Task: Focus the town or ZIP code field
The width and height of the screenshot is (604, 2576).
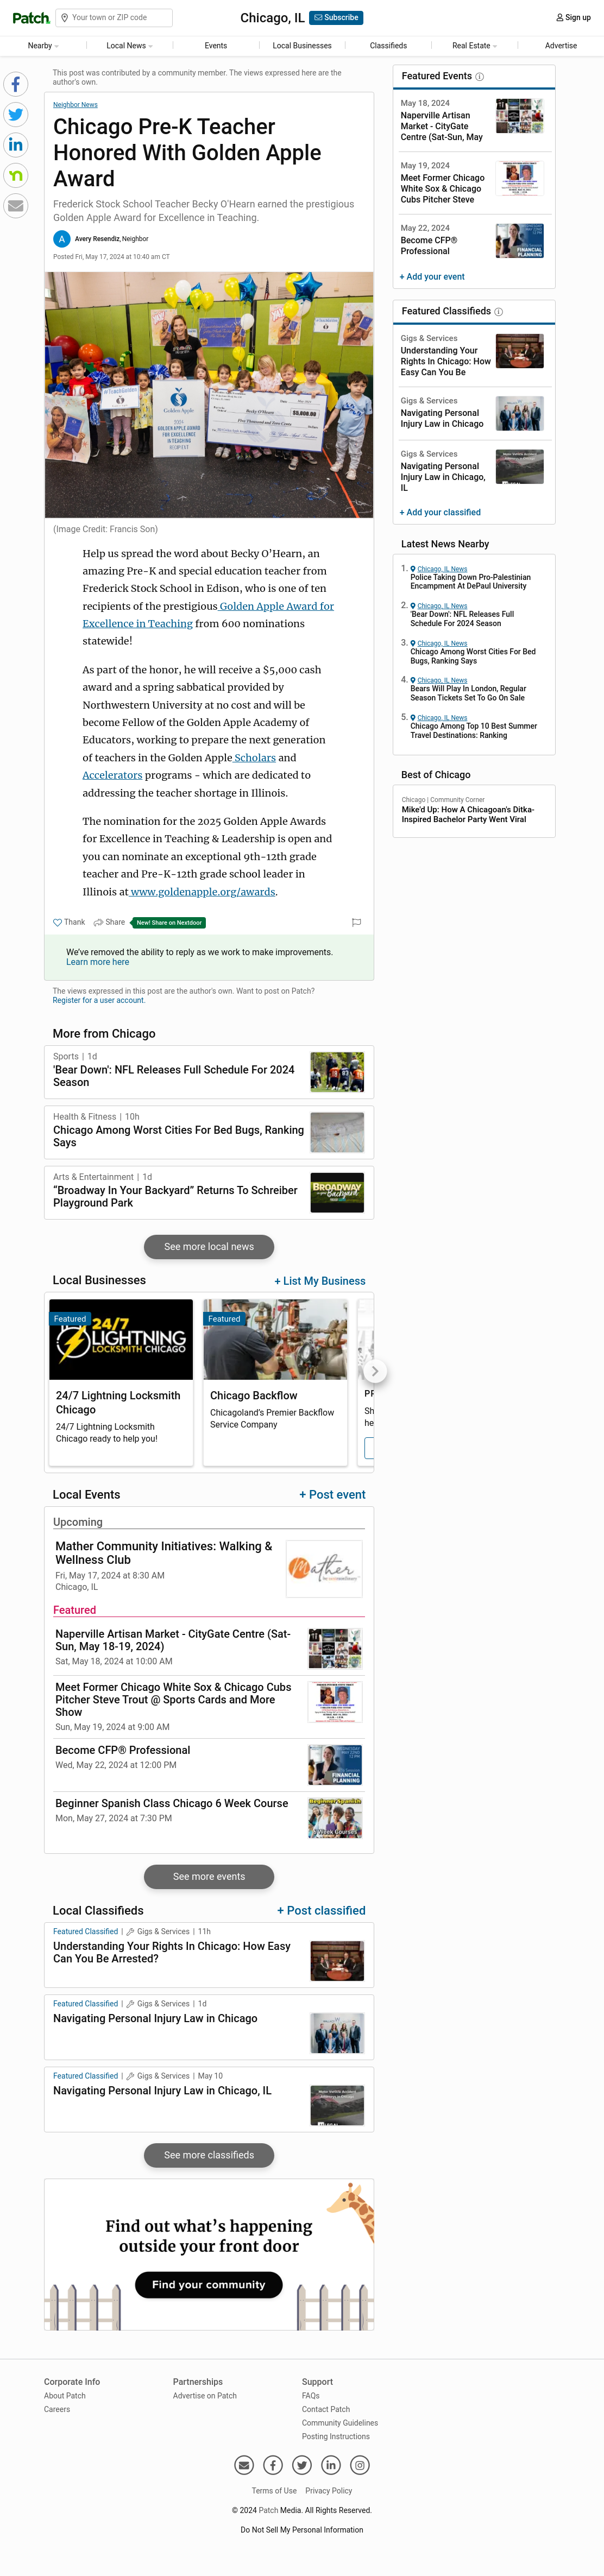Action: click(x=113, y=18)
